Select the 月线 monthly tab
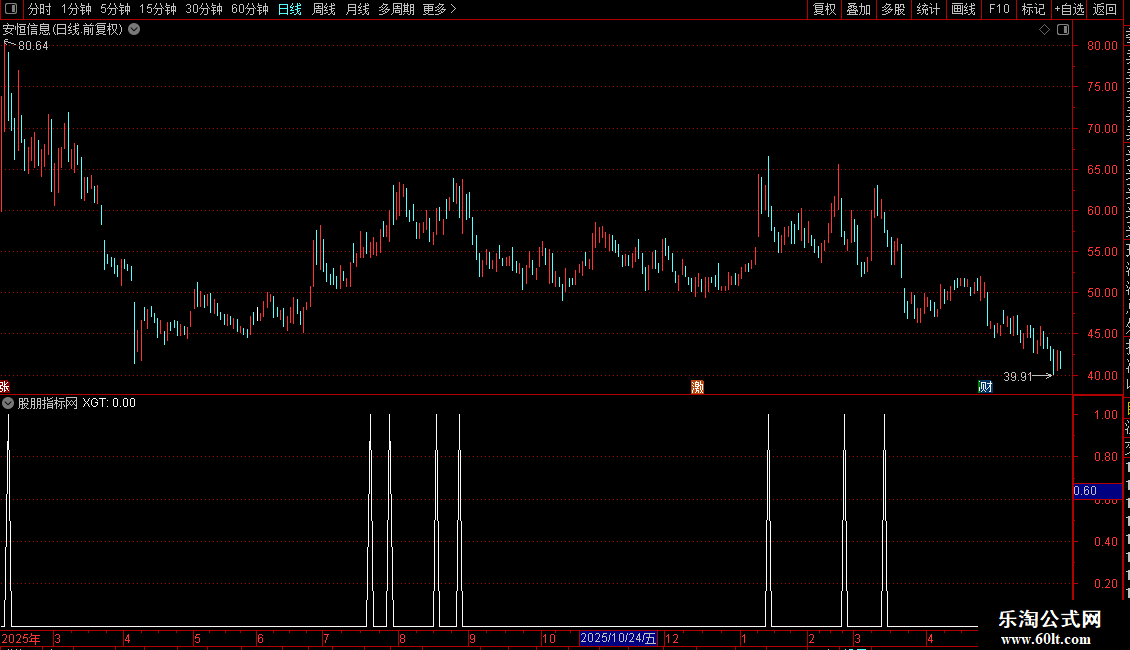This screenshot has width=1130, height=650. tap(357, 9)
